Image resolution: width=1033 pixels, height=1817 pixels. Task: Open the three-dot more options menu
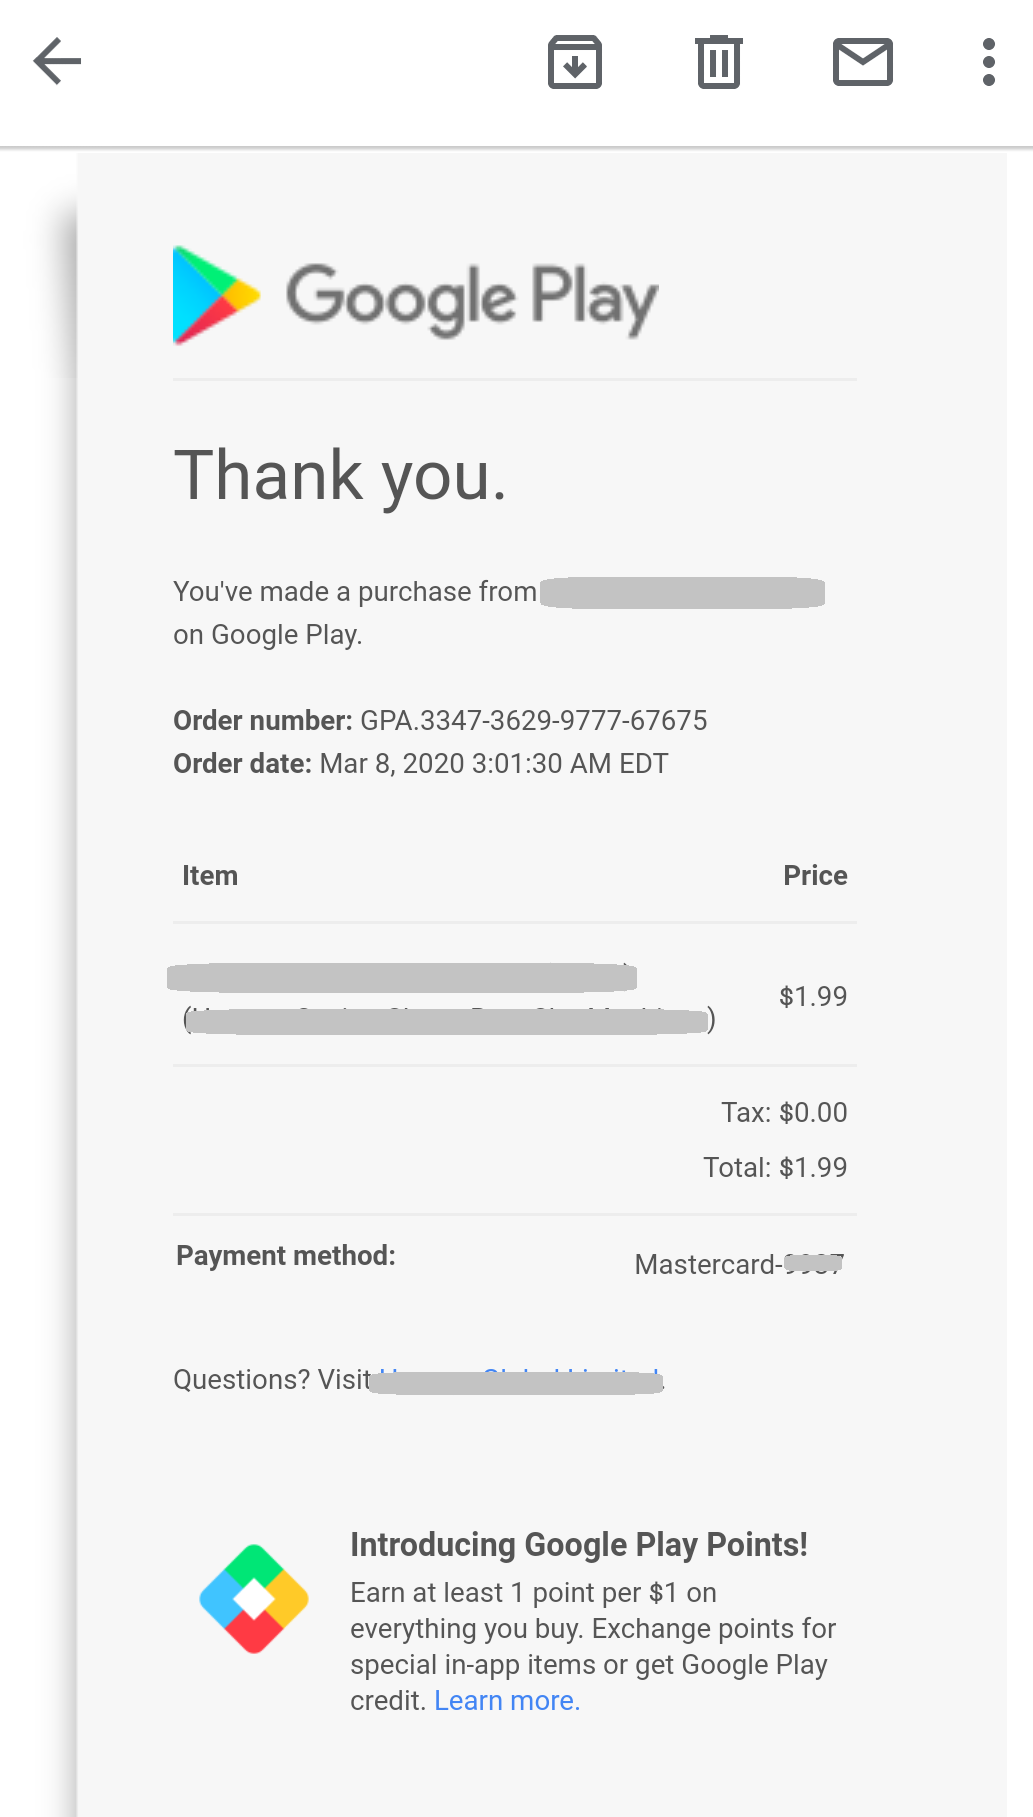click(x=988, y=62)
